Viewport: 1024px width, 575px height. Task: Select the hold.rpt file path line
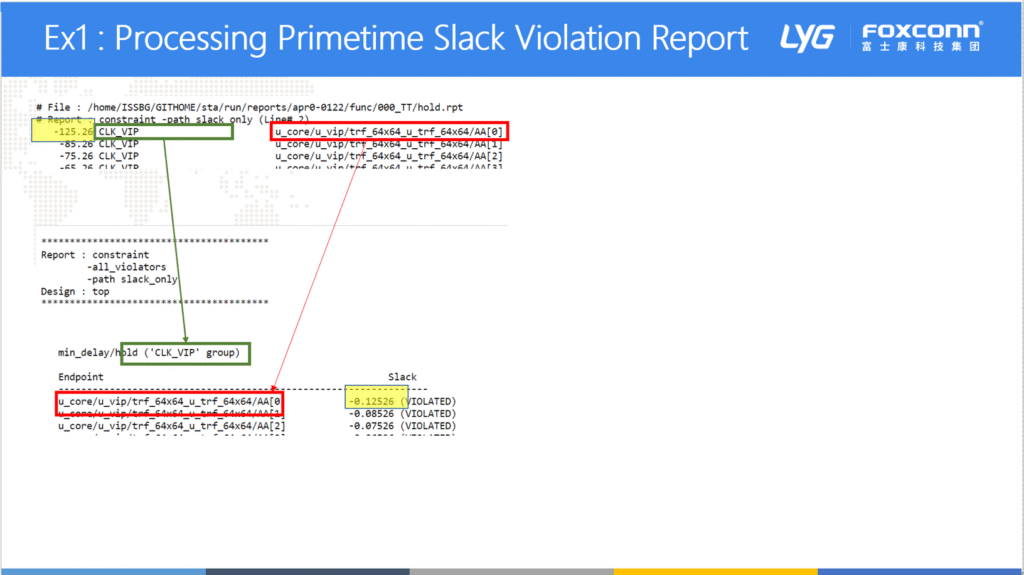pos(249,107)
